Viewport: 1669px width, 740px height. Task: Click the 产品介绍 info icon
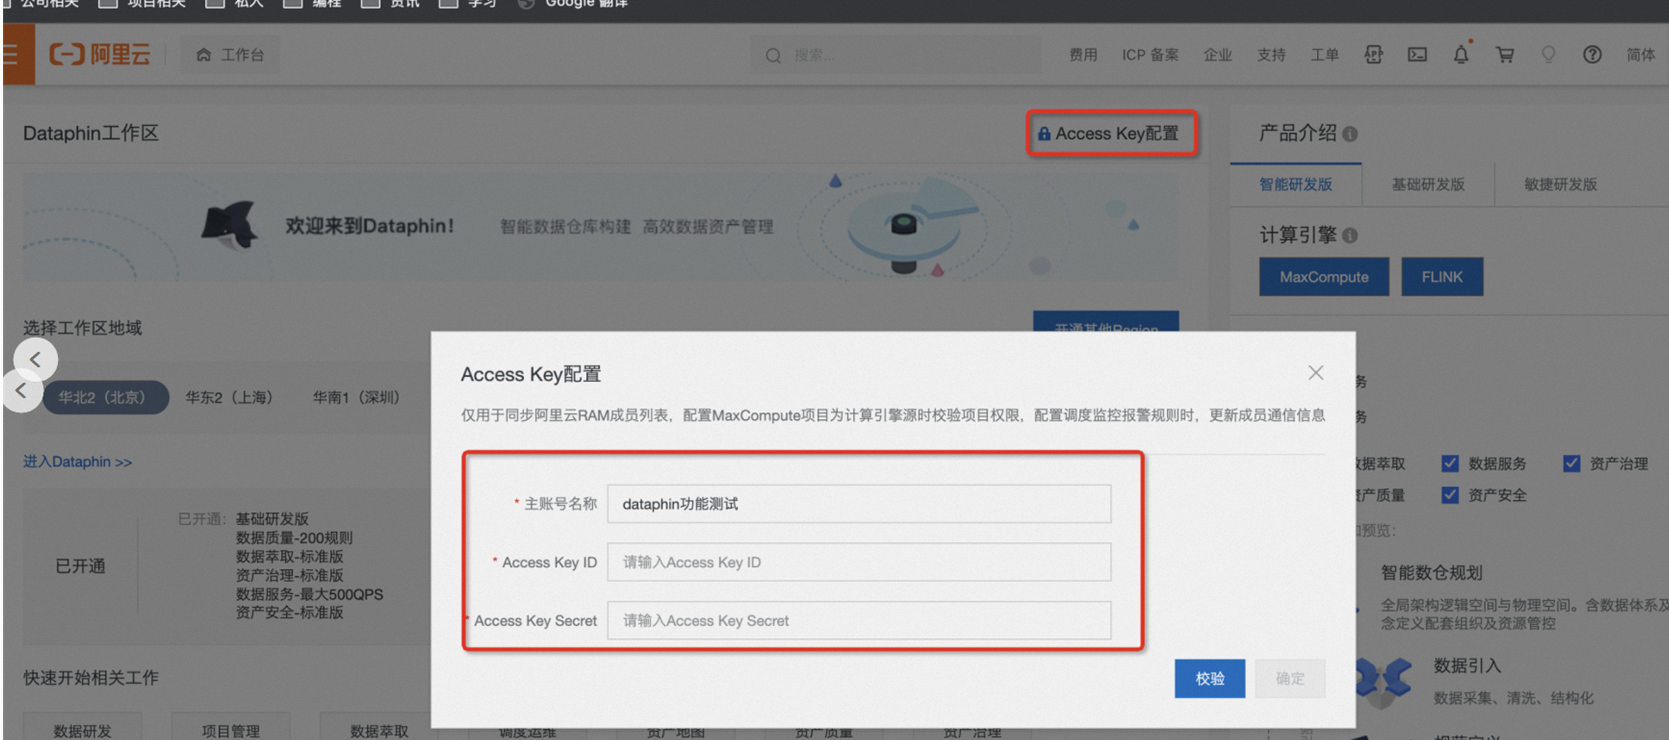[x=1350, y=134]
